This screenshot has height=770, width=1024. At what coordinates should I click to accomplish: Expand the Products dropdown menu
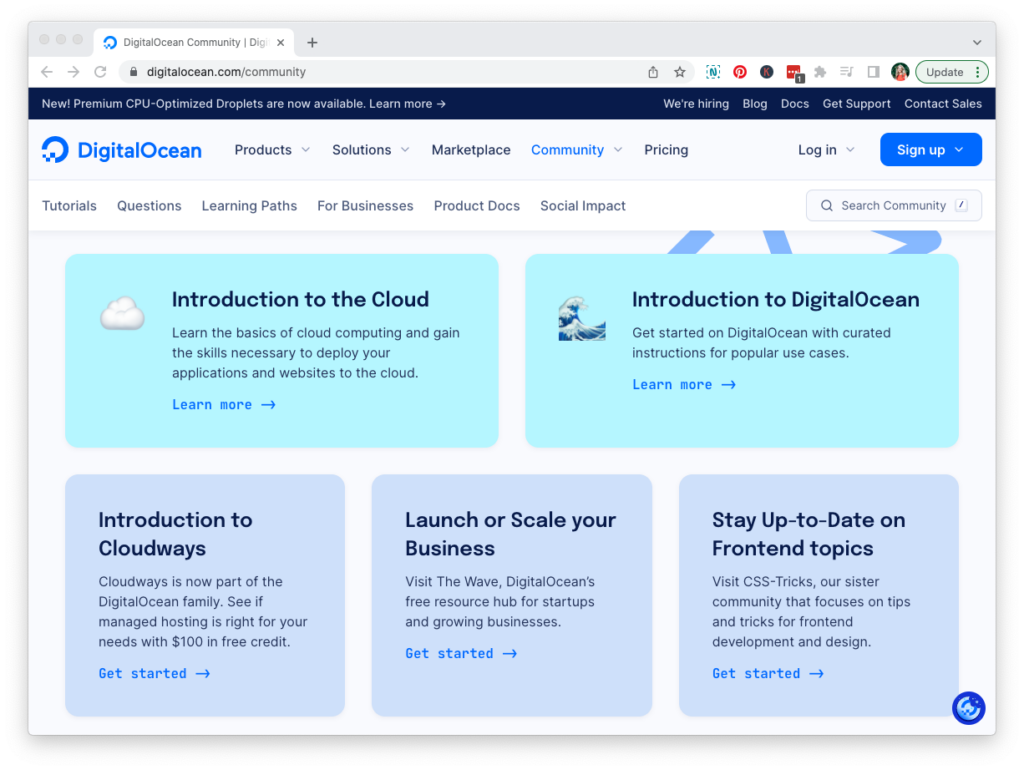click(271, 149)
